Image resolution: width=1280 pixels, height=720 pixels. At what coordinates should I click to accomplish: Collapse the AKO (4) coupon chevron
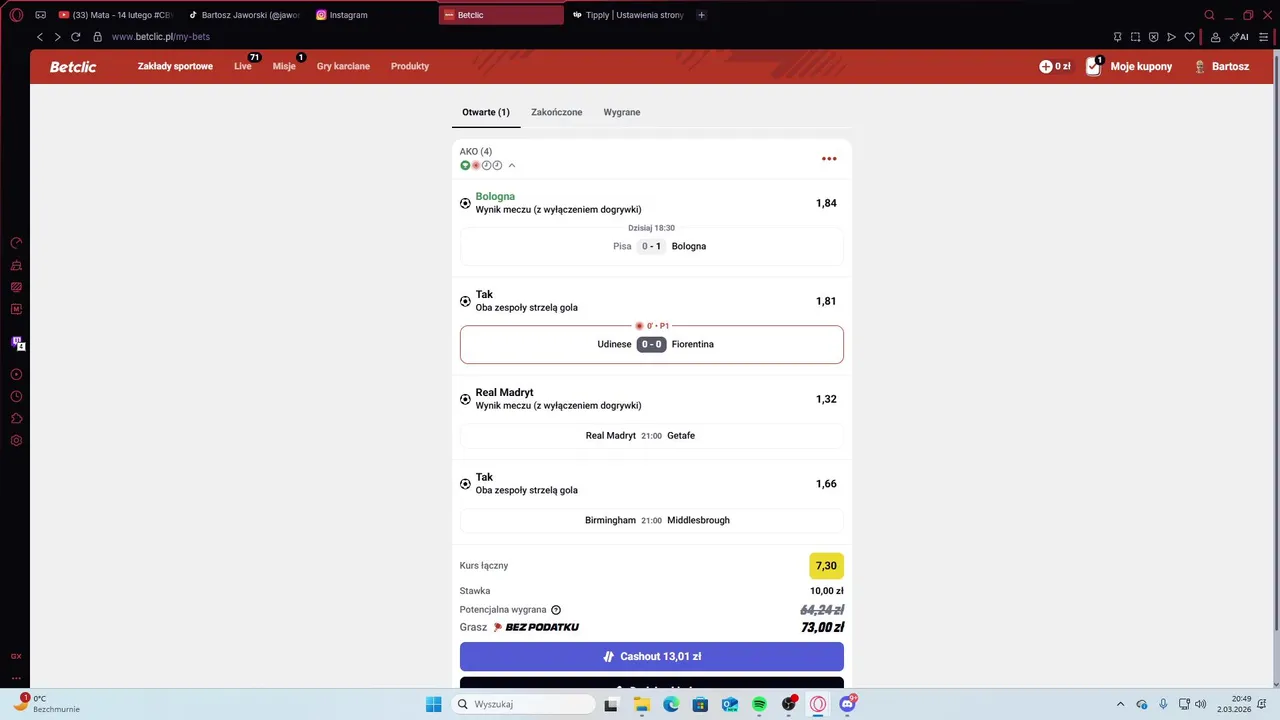(x=512, y=166)
